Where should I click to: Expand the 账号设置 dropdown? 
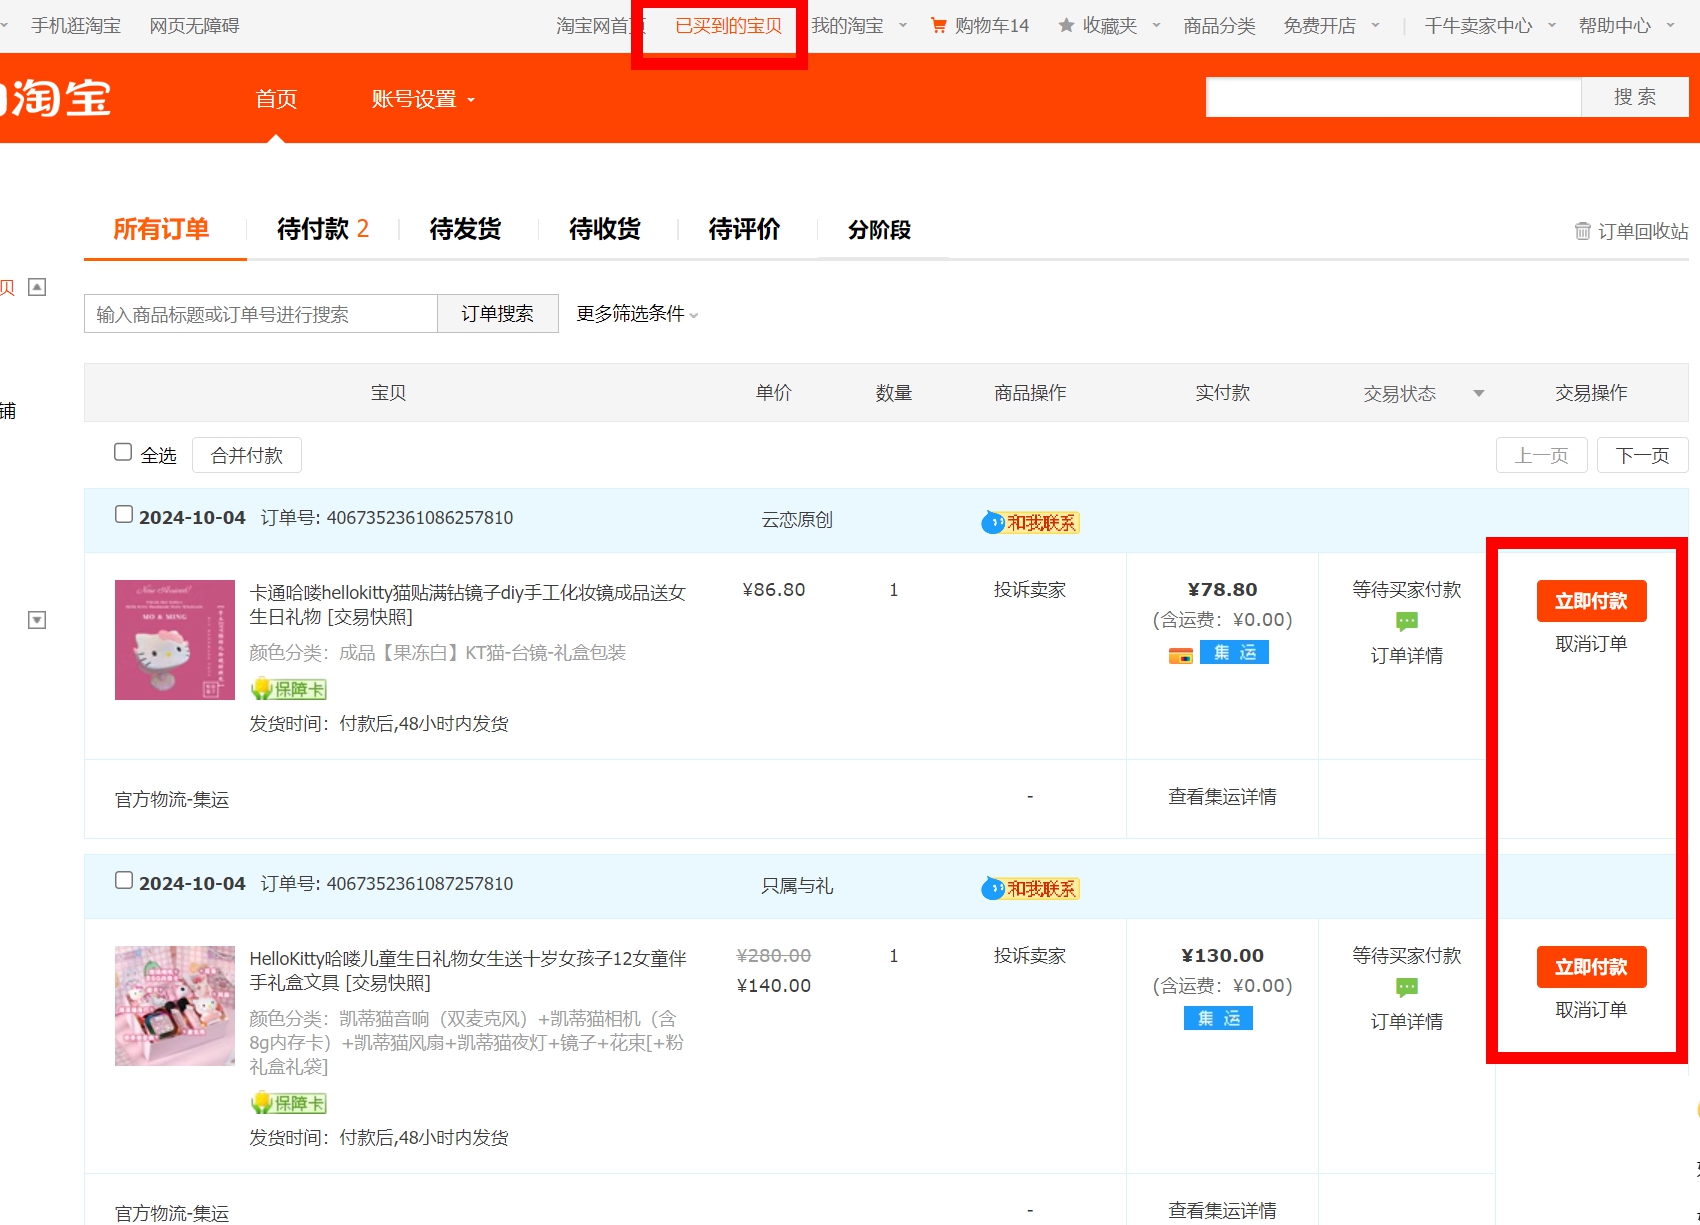point(423,99)
